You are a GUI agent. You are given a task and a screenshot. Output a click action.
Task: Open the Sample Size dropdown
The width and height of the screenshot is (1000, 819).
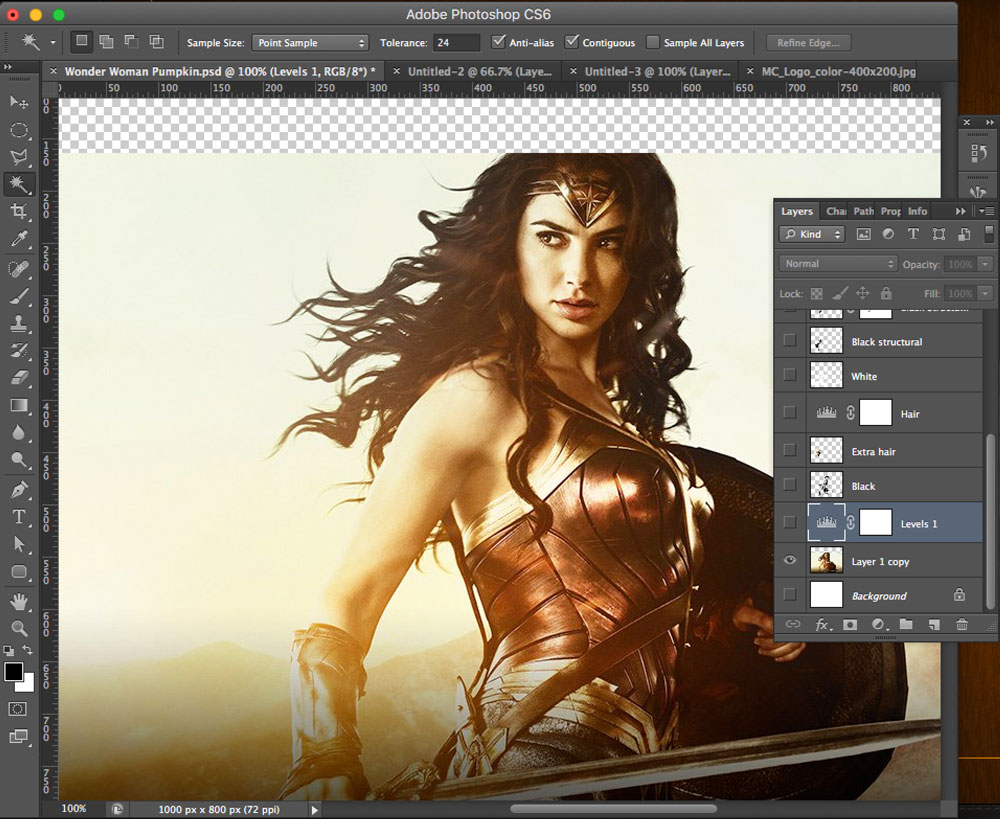click(310, 43)
